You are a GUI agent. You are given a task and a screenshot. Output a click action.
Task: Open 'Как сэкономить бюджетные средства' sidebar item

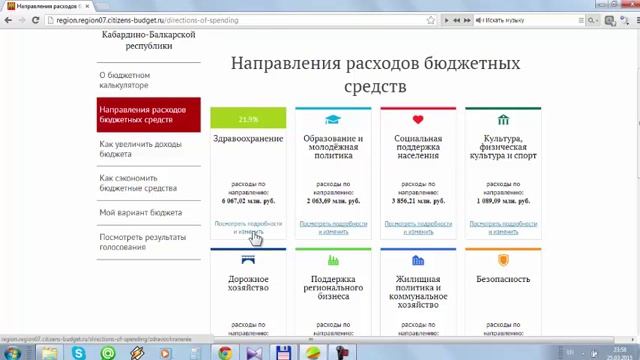[x=149, y=183]
